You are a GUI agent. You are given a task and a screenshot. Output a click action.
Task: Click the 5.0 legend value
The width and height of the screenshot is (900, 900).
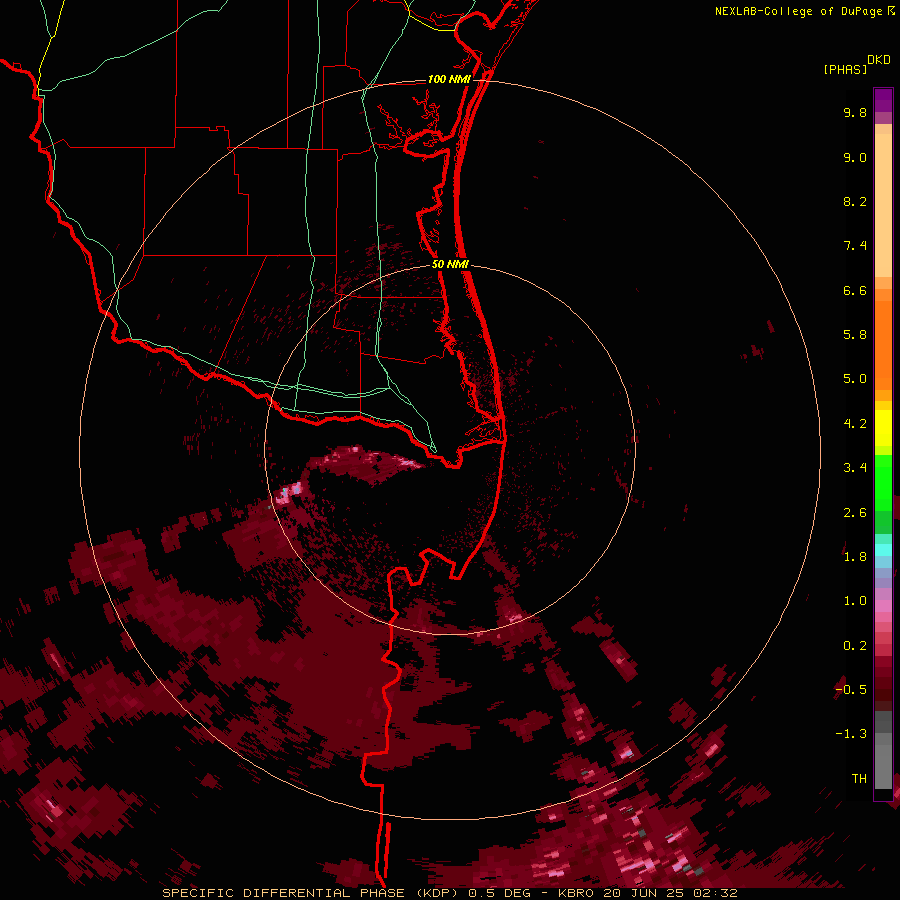pyautogui.click(x=855, y=379)
